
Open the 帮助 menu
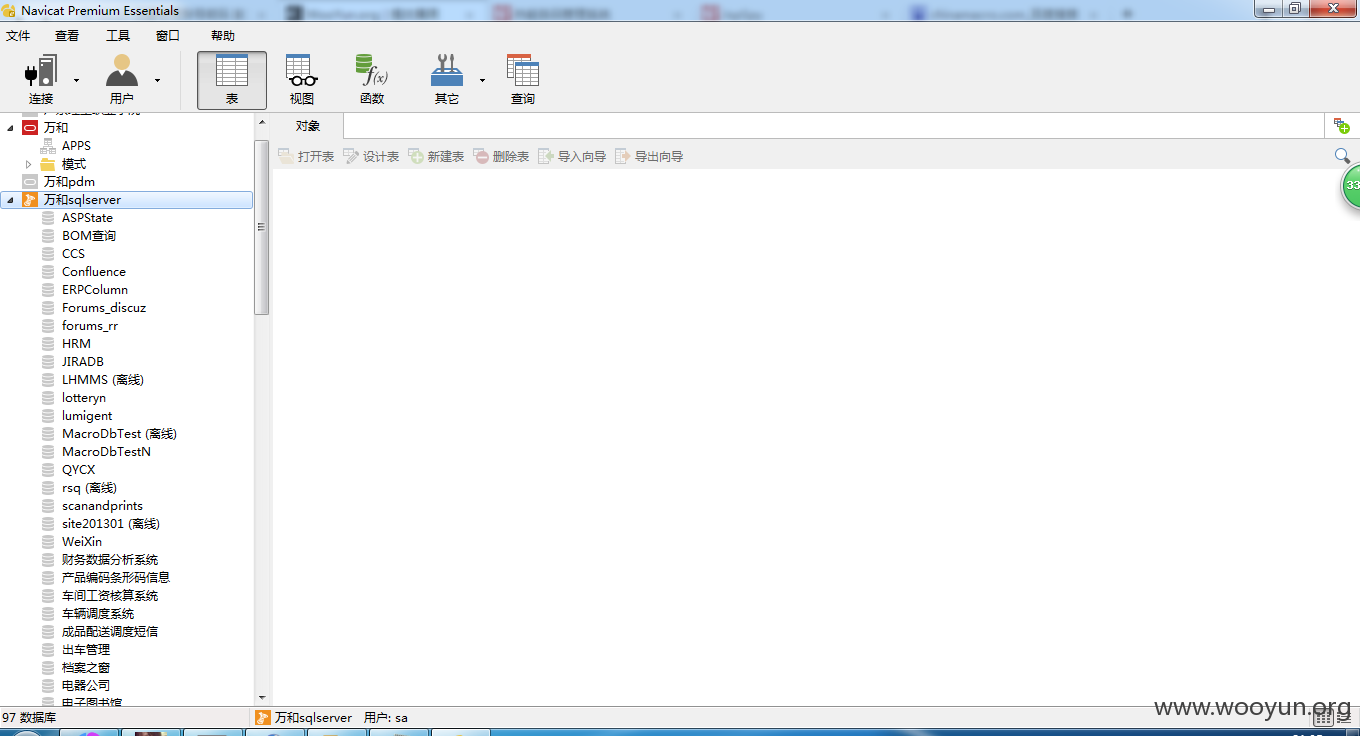[223, 36]
